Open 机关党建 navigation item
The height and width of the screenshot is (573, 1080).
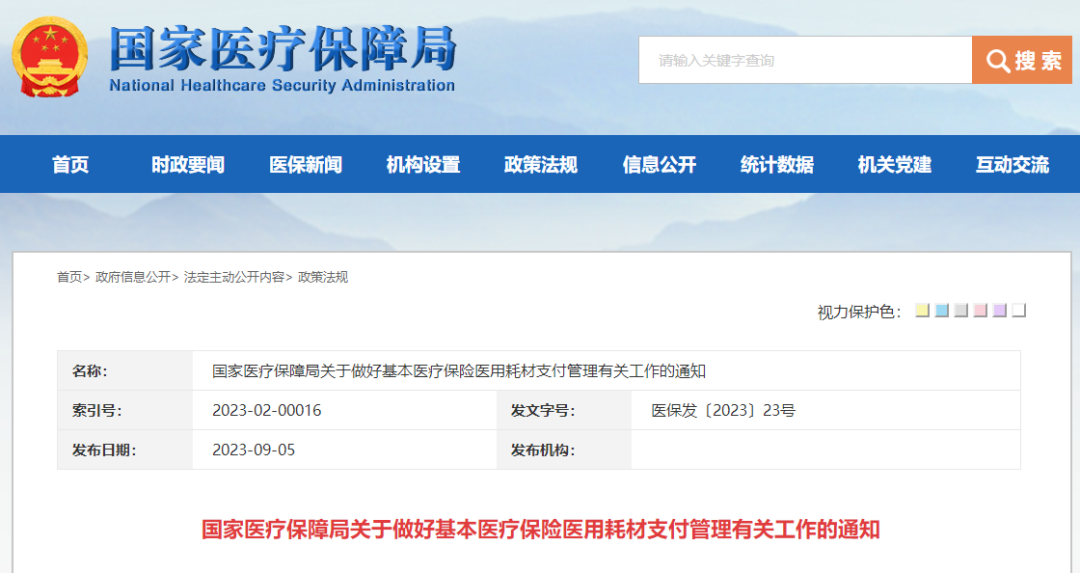click(x=894, y=165)
